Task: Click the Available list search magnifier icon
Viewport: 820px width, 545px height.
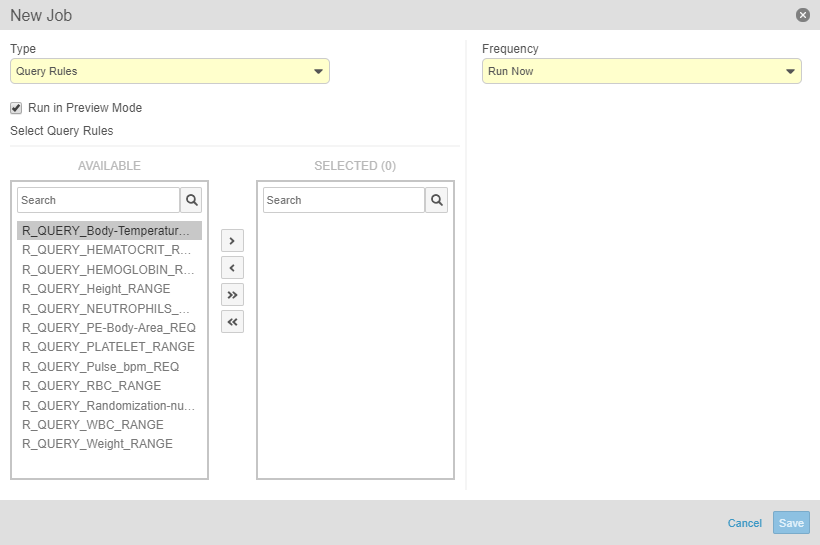Action: [x=192, y=200]
